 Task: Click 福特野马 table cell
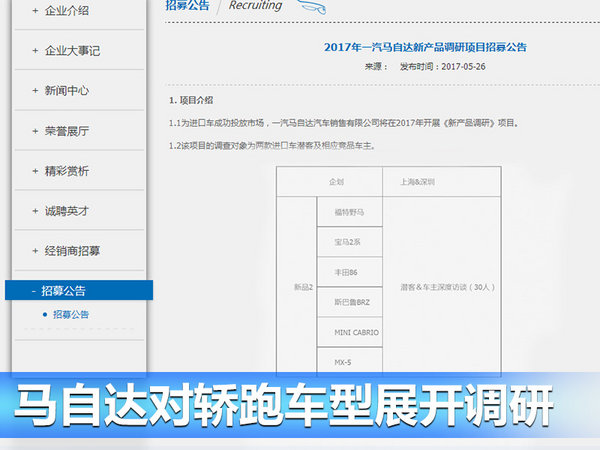coord(349,212)
